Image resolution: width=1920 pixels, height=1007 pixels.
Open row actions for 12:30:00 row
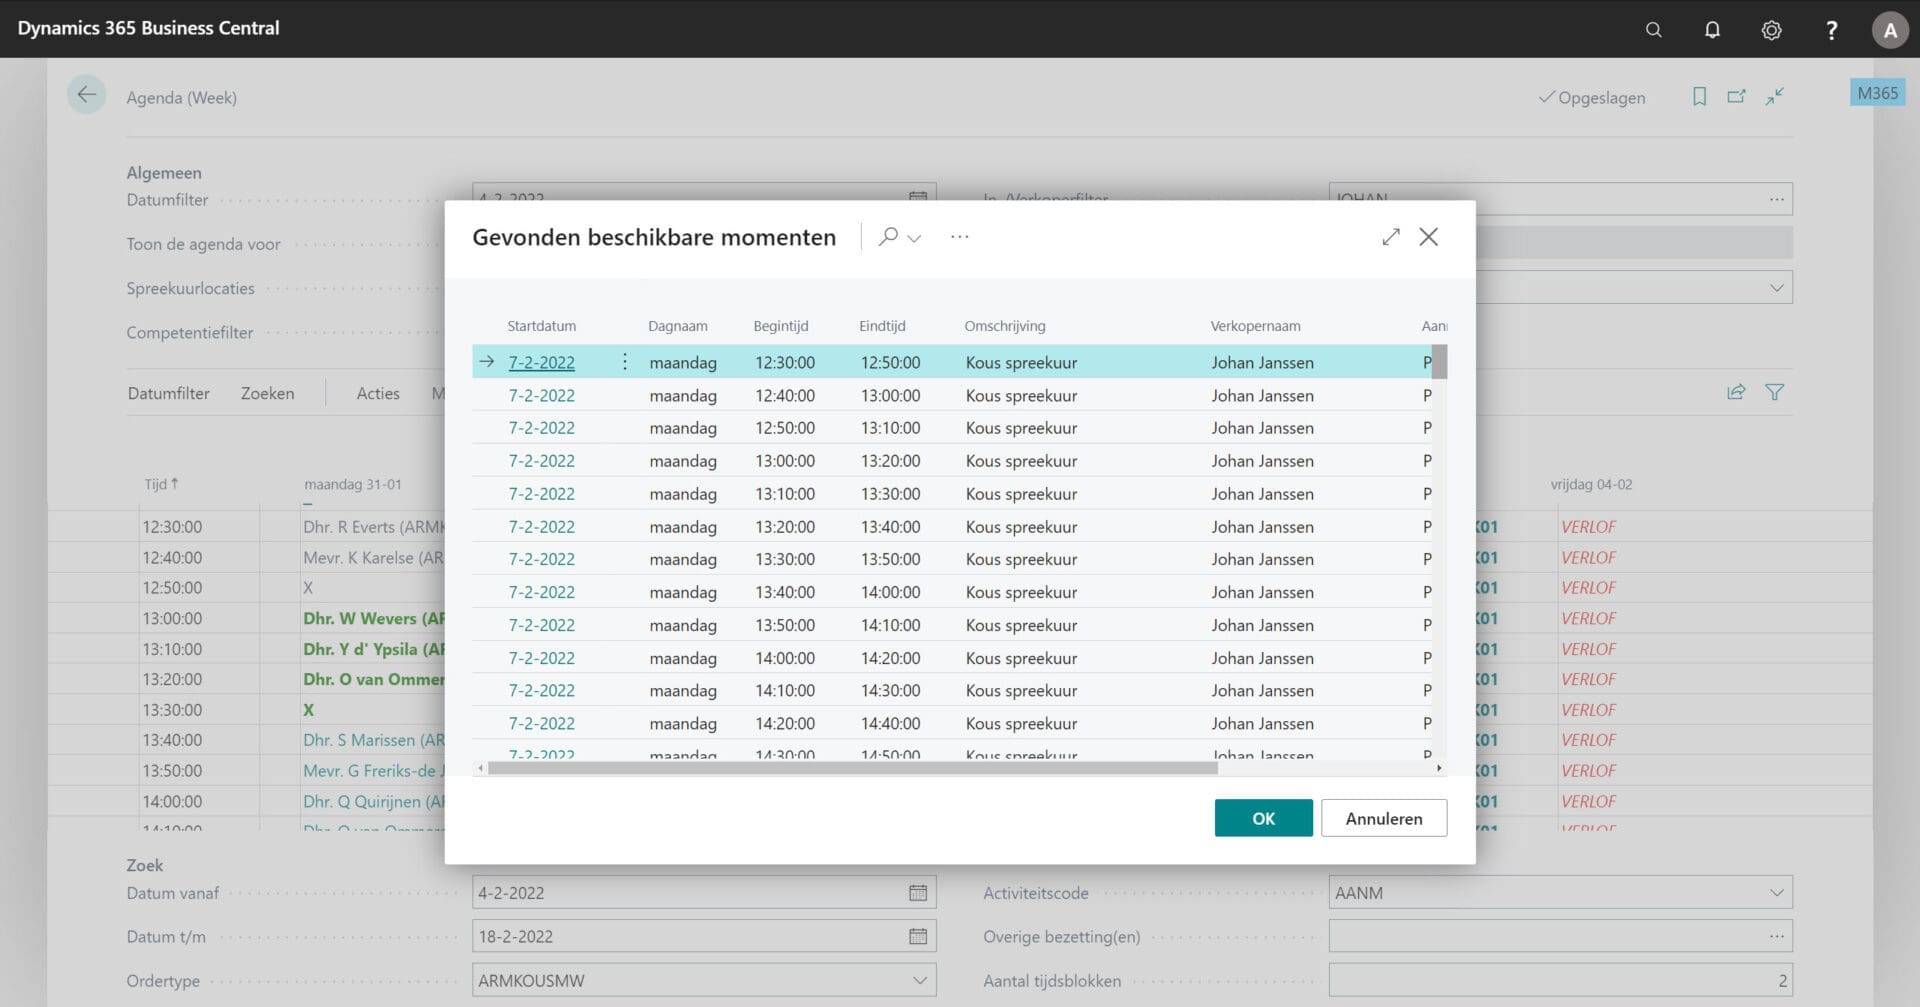point(625,362)
